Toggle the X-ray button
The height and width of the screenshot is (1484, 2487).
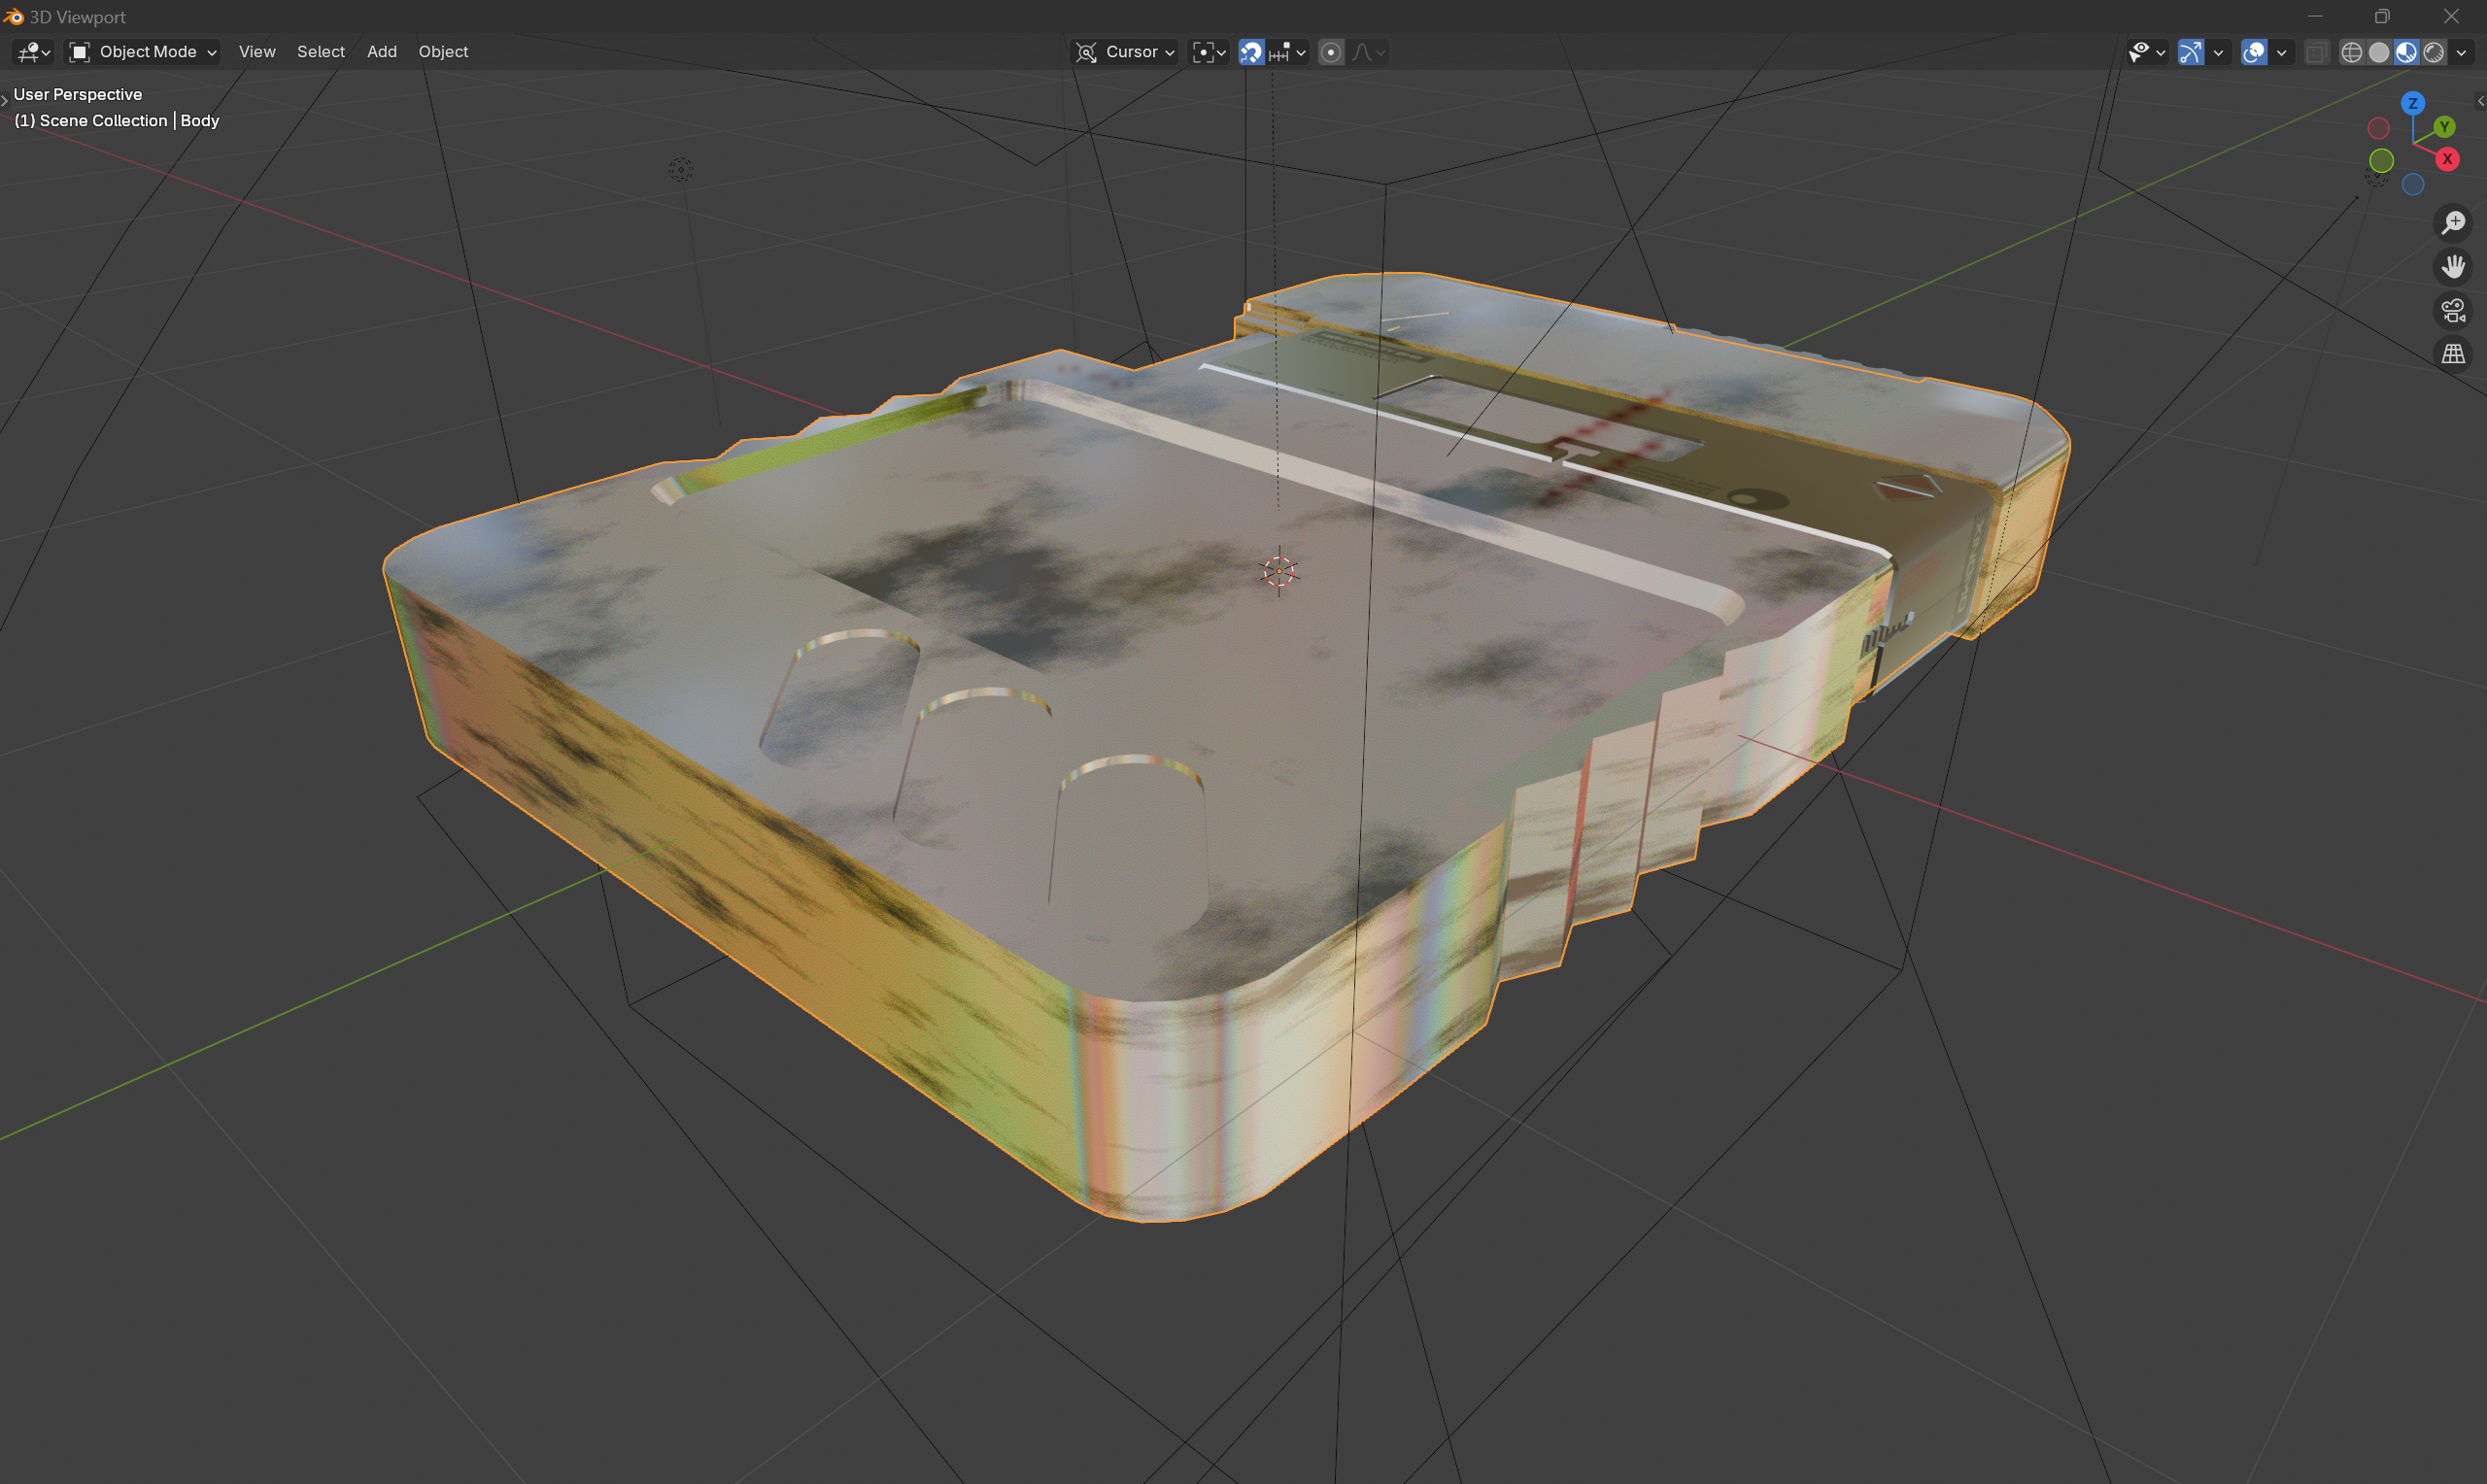tap(2316, 52)
